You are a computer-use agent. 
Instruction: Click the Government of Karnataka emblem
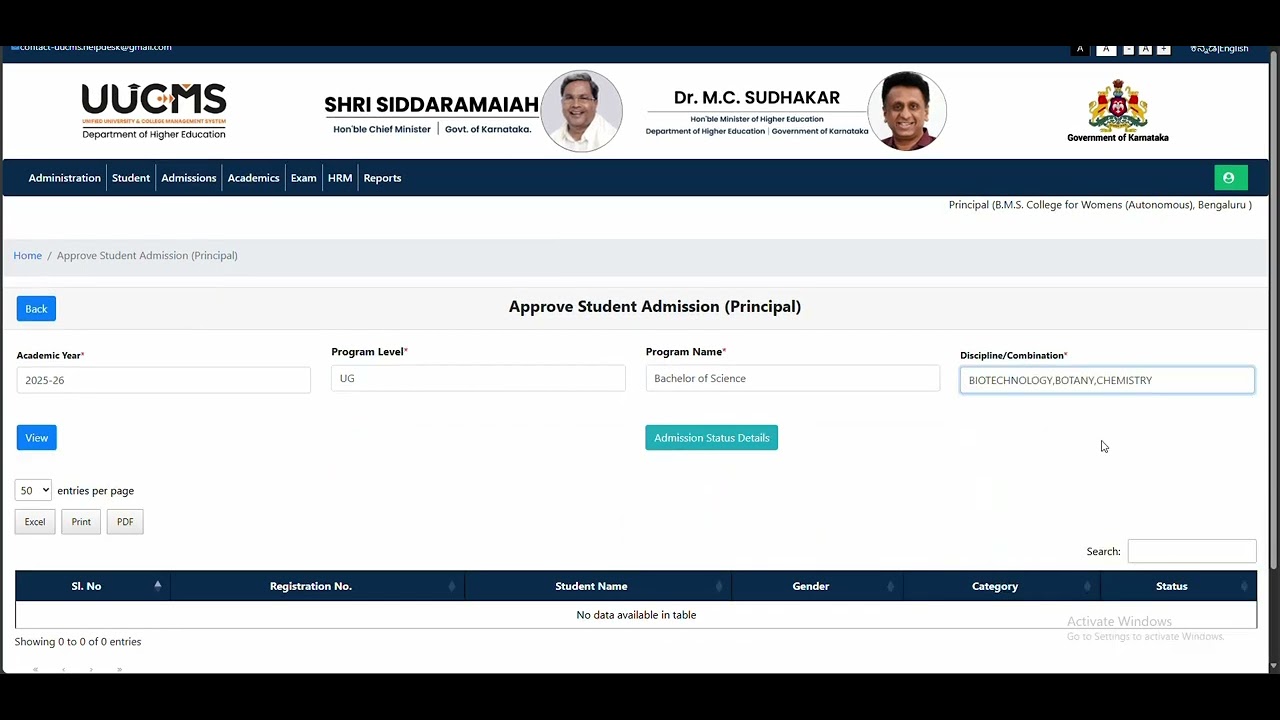click(x=1117, y=111)
